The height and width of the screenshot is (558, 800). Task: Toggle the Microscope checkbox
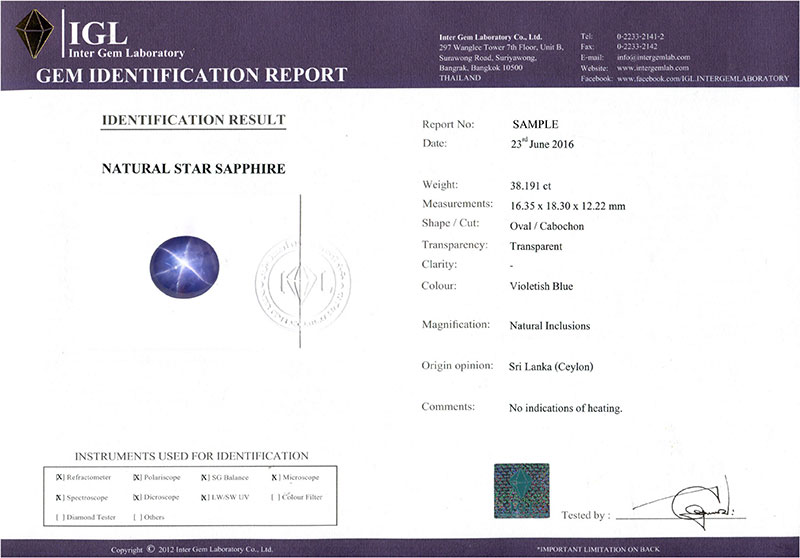coord(276,477)
